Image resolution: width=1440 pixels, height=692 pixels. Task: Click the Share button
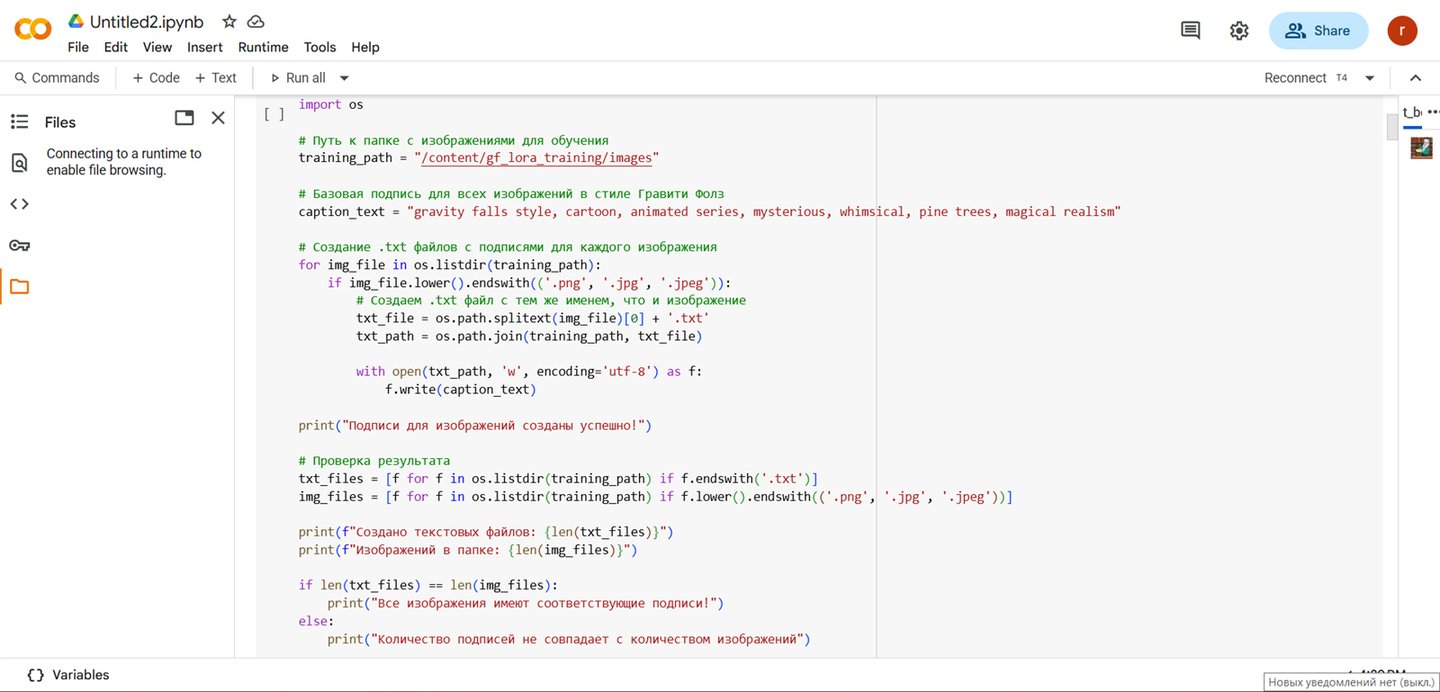coord(1318,31)
